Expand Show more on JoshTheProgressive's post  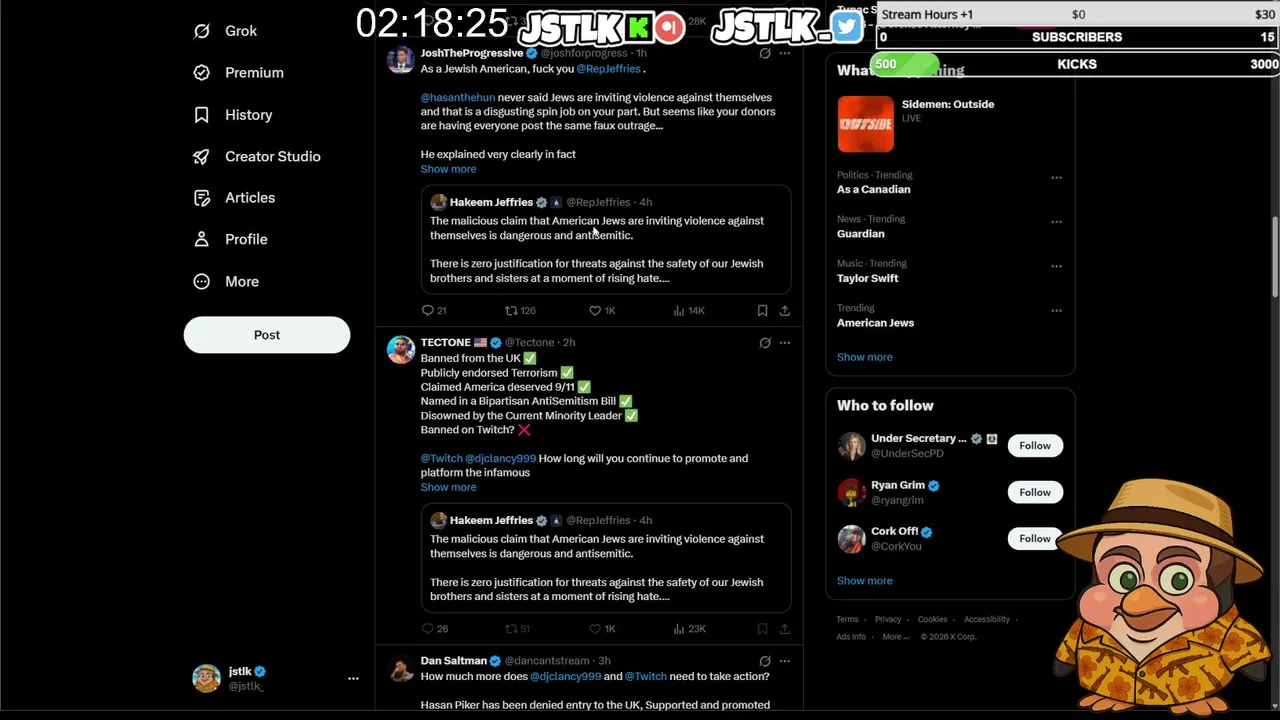[448, 169]
